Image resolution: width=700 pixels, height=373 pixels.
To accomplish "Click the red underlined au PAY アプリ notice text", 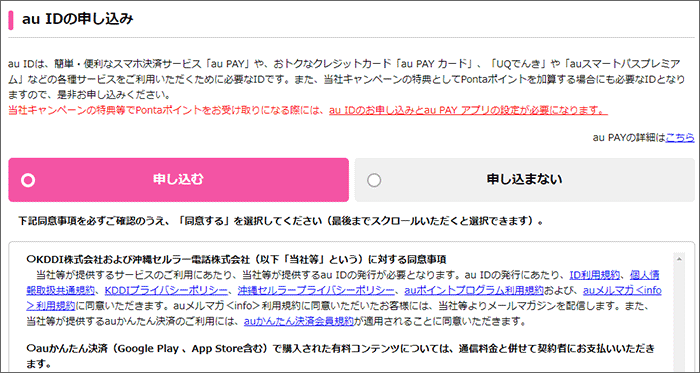I will (x=468, y=110).
